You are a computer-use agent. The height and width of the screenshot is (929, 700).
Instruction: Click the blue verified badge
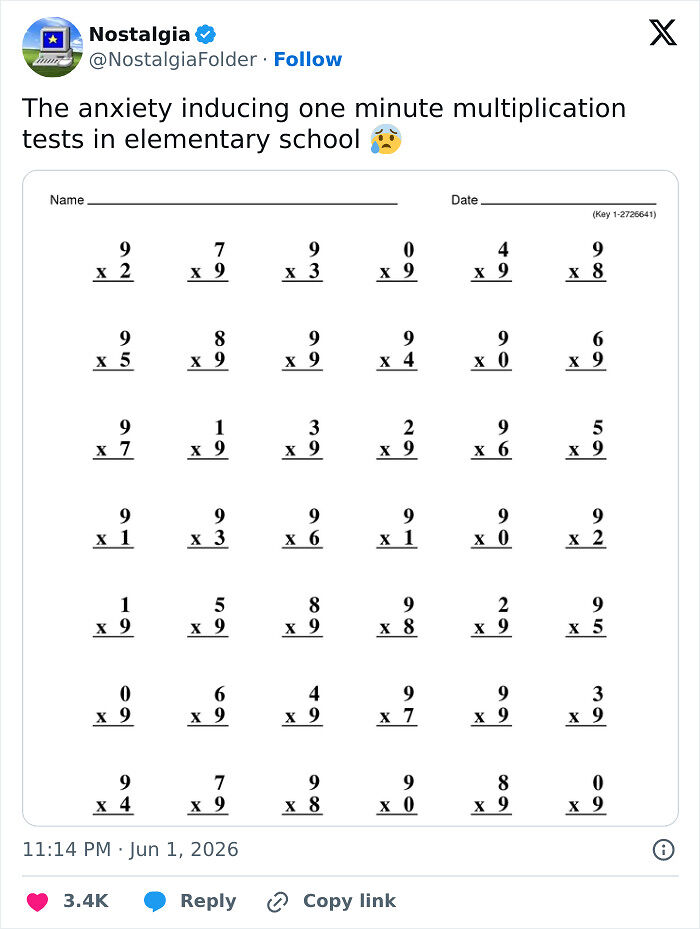click(206, 34)
